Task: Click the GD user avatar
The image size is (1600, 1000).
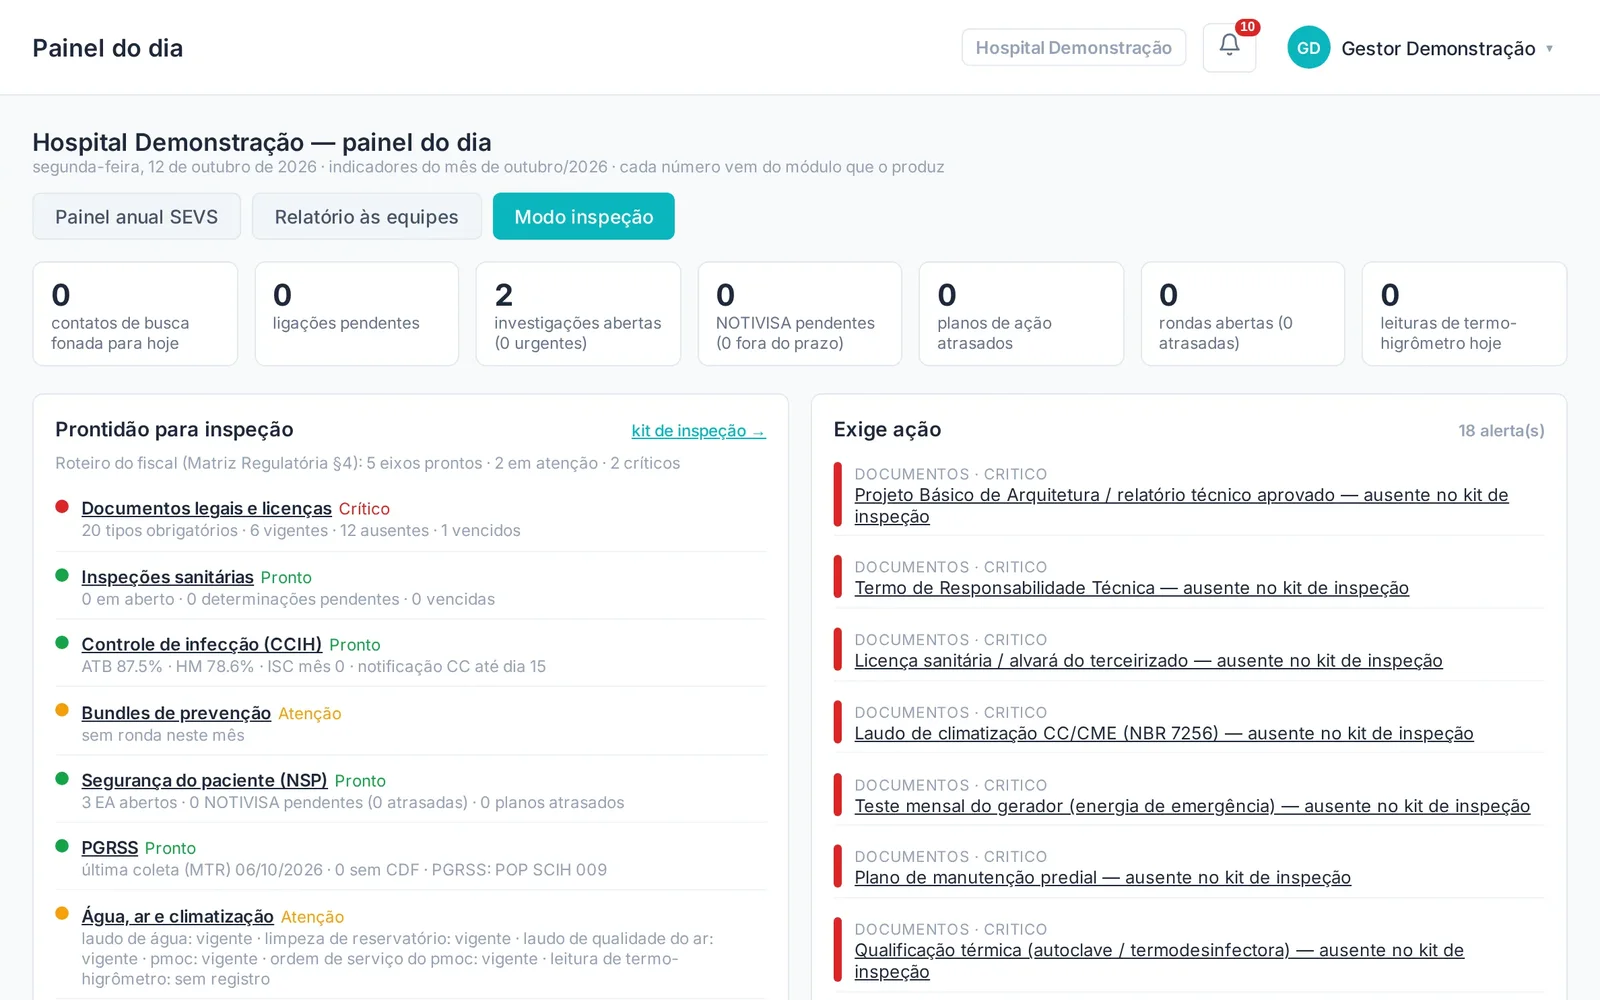Action: [1308, 48]
